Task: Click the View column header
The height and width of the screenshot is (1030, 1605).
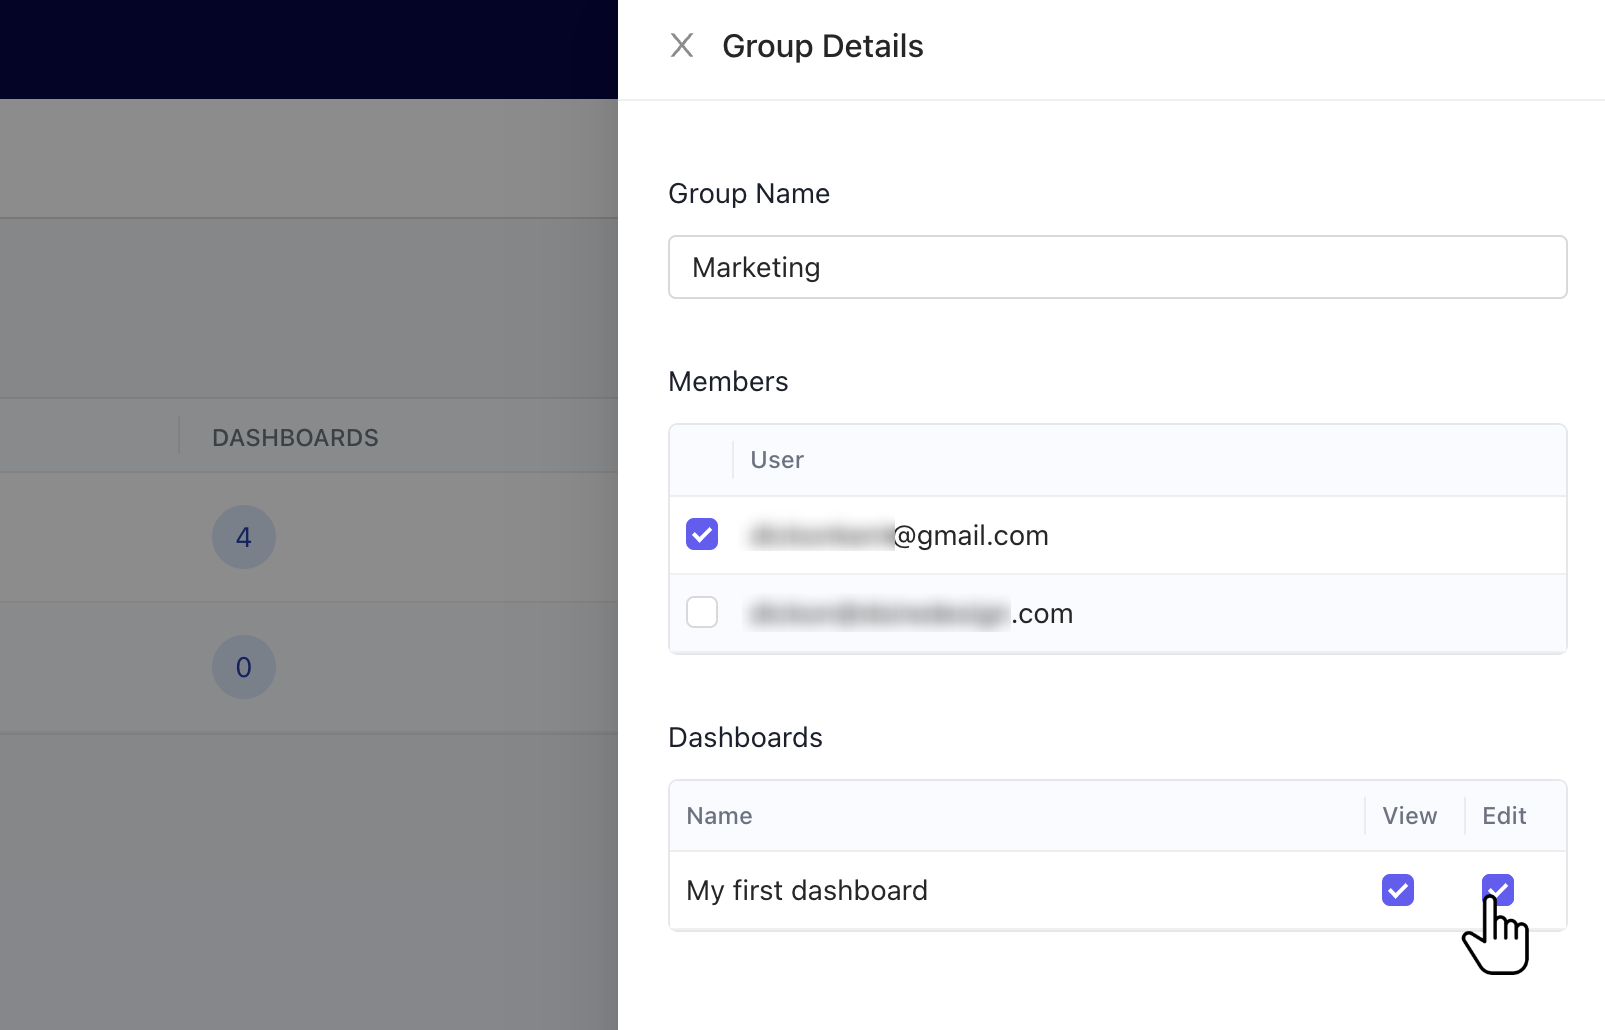Action: pos(1409,816)
